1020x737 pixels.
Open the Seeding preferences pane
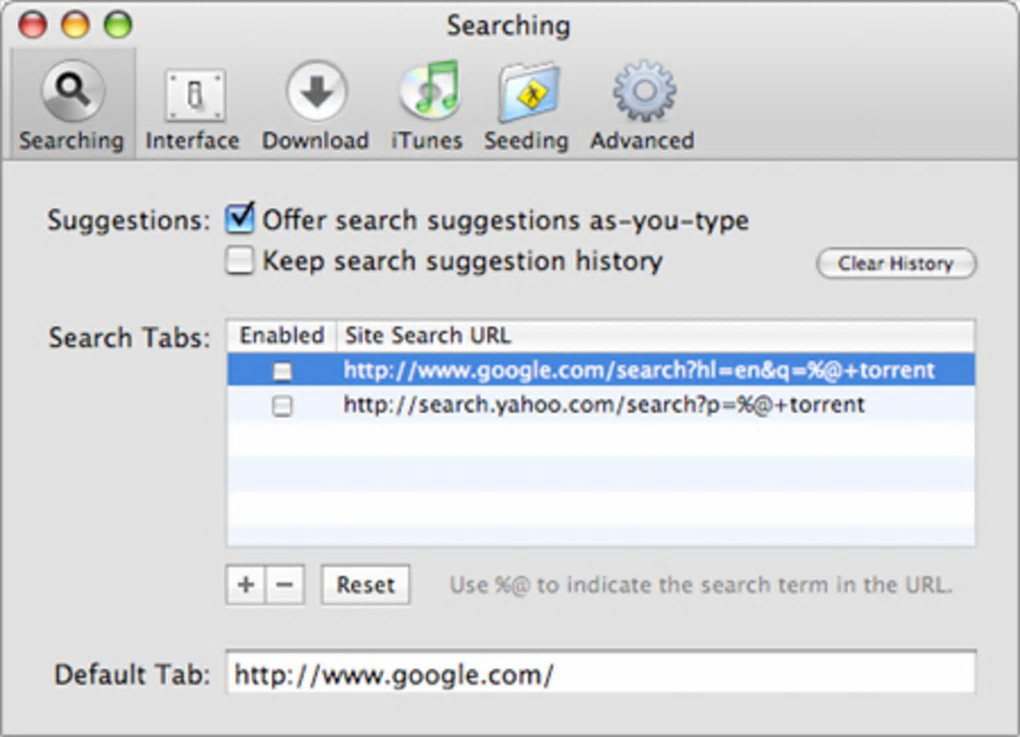(x=526, y=105)
